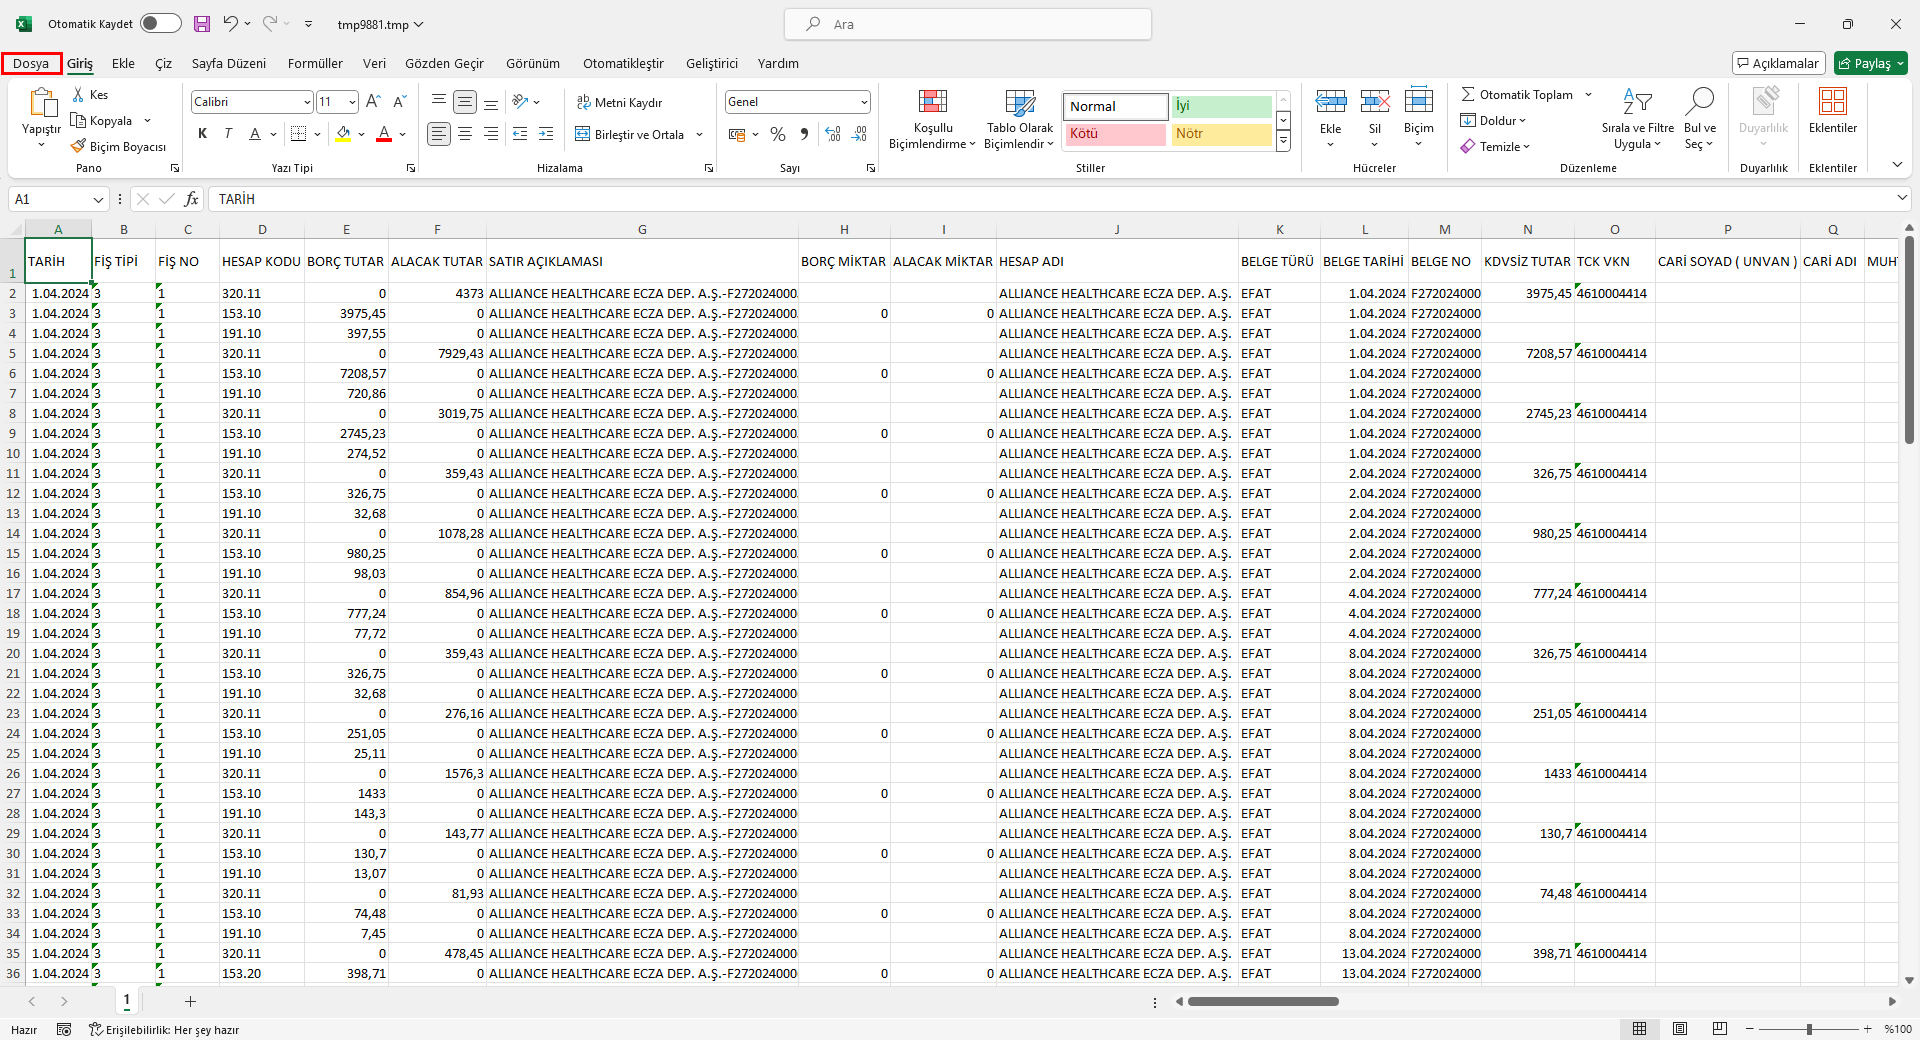The width and height of the screenshot is (1920, 1040).
Task: Open the Dosya menu tab
Action: click(31, 64)
